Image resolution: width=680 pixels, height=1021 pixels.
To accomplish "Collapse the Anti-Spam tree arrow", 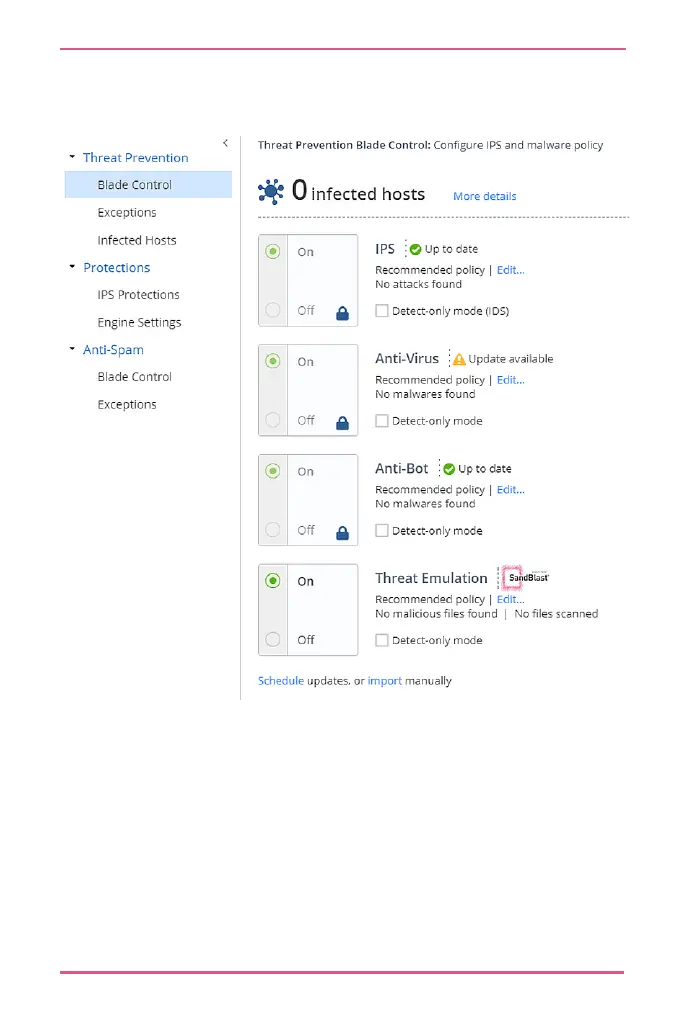I will coord(72,349).
